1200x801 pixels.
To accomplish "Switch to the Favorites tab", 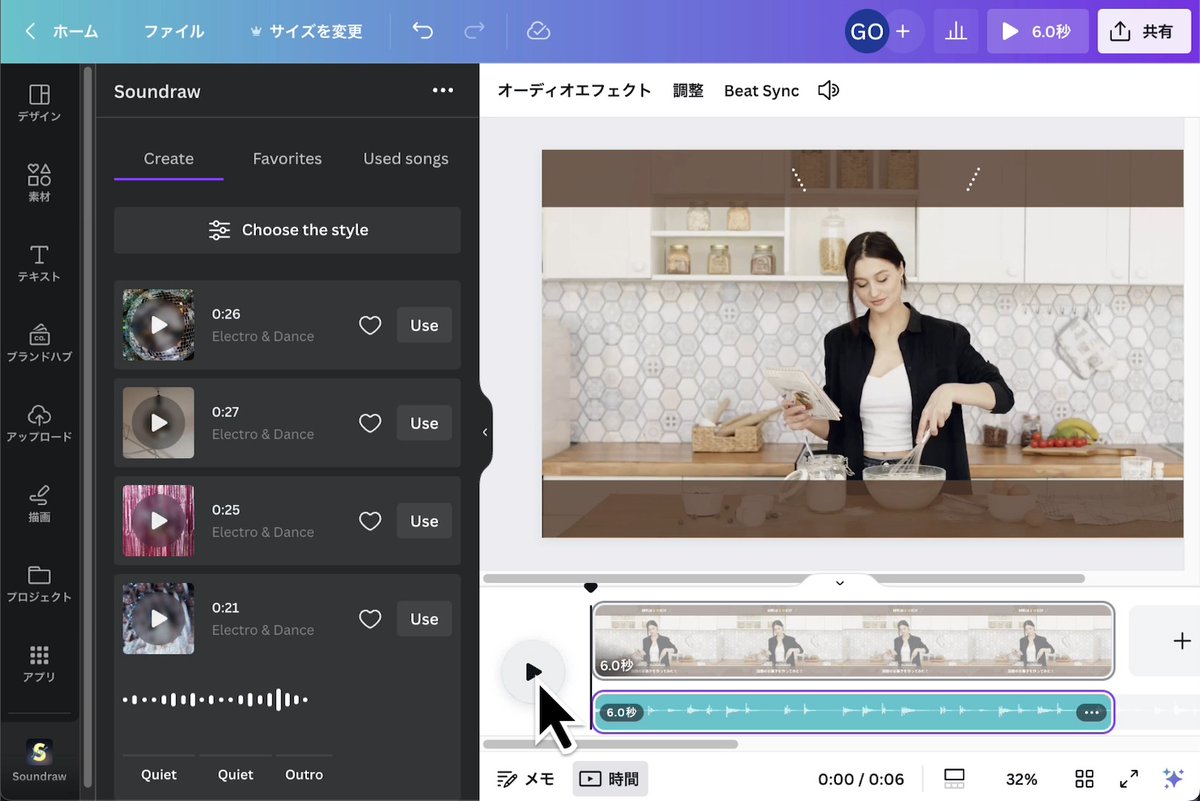I will point(287,159).
